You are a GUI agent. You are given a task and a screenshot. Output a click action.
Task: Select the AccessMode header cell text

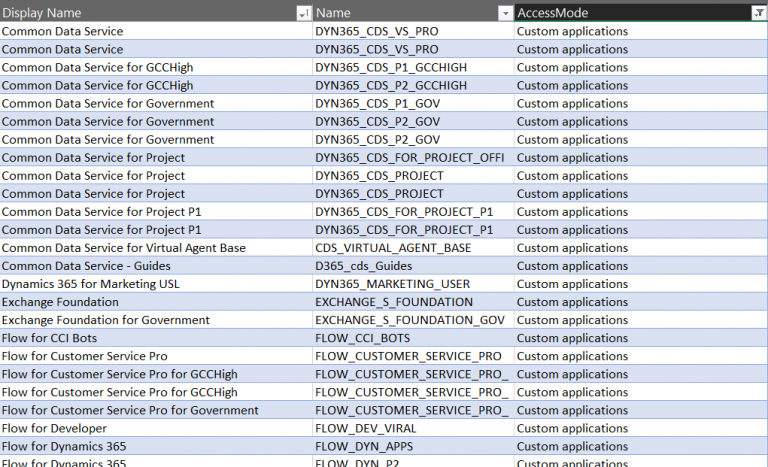tap(553, 13)
